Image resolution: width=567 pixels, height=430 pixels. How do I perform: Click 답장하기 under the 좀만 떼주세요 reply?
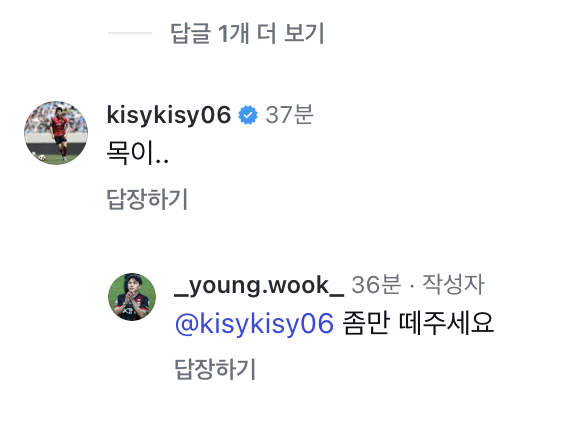215,369
